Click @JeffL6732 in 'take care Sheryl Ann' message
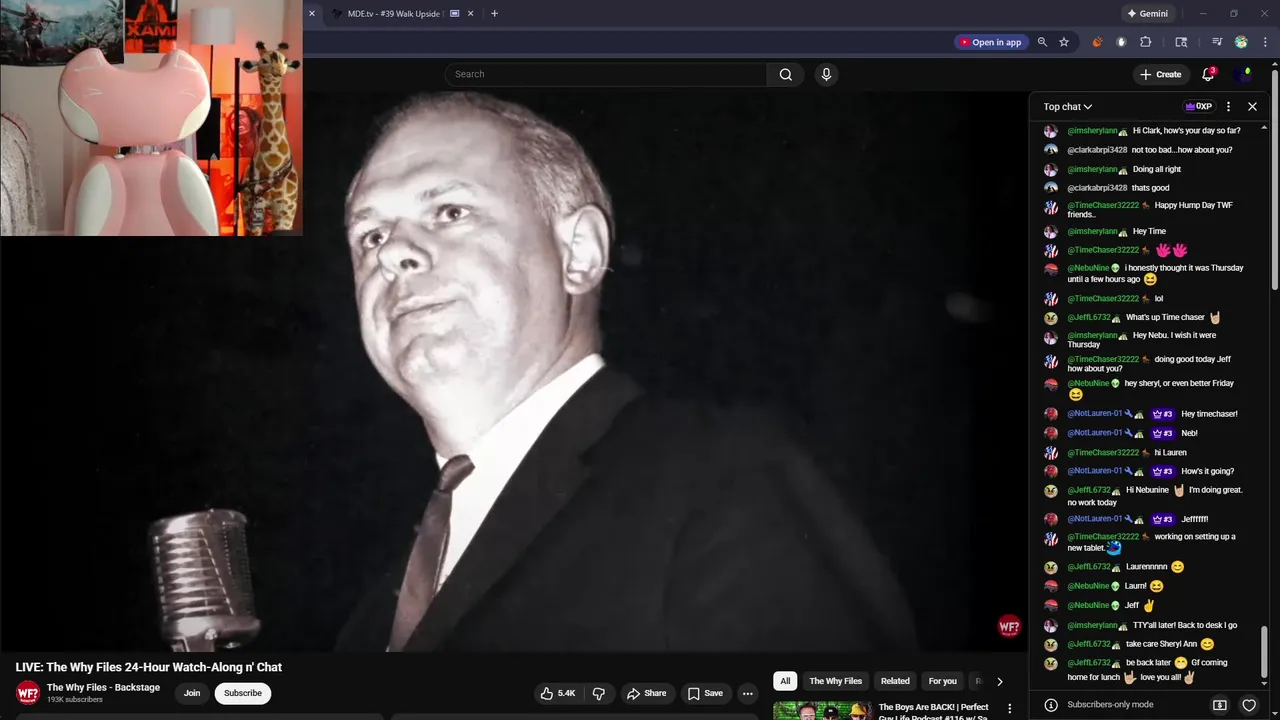The height and width of the screenshot is (720, 1280). (1089, 644)
